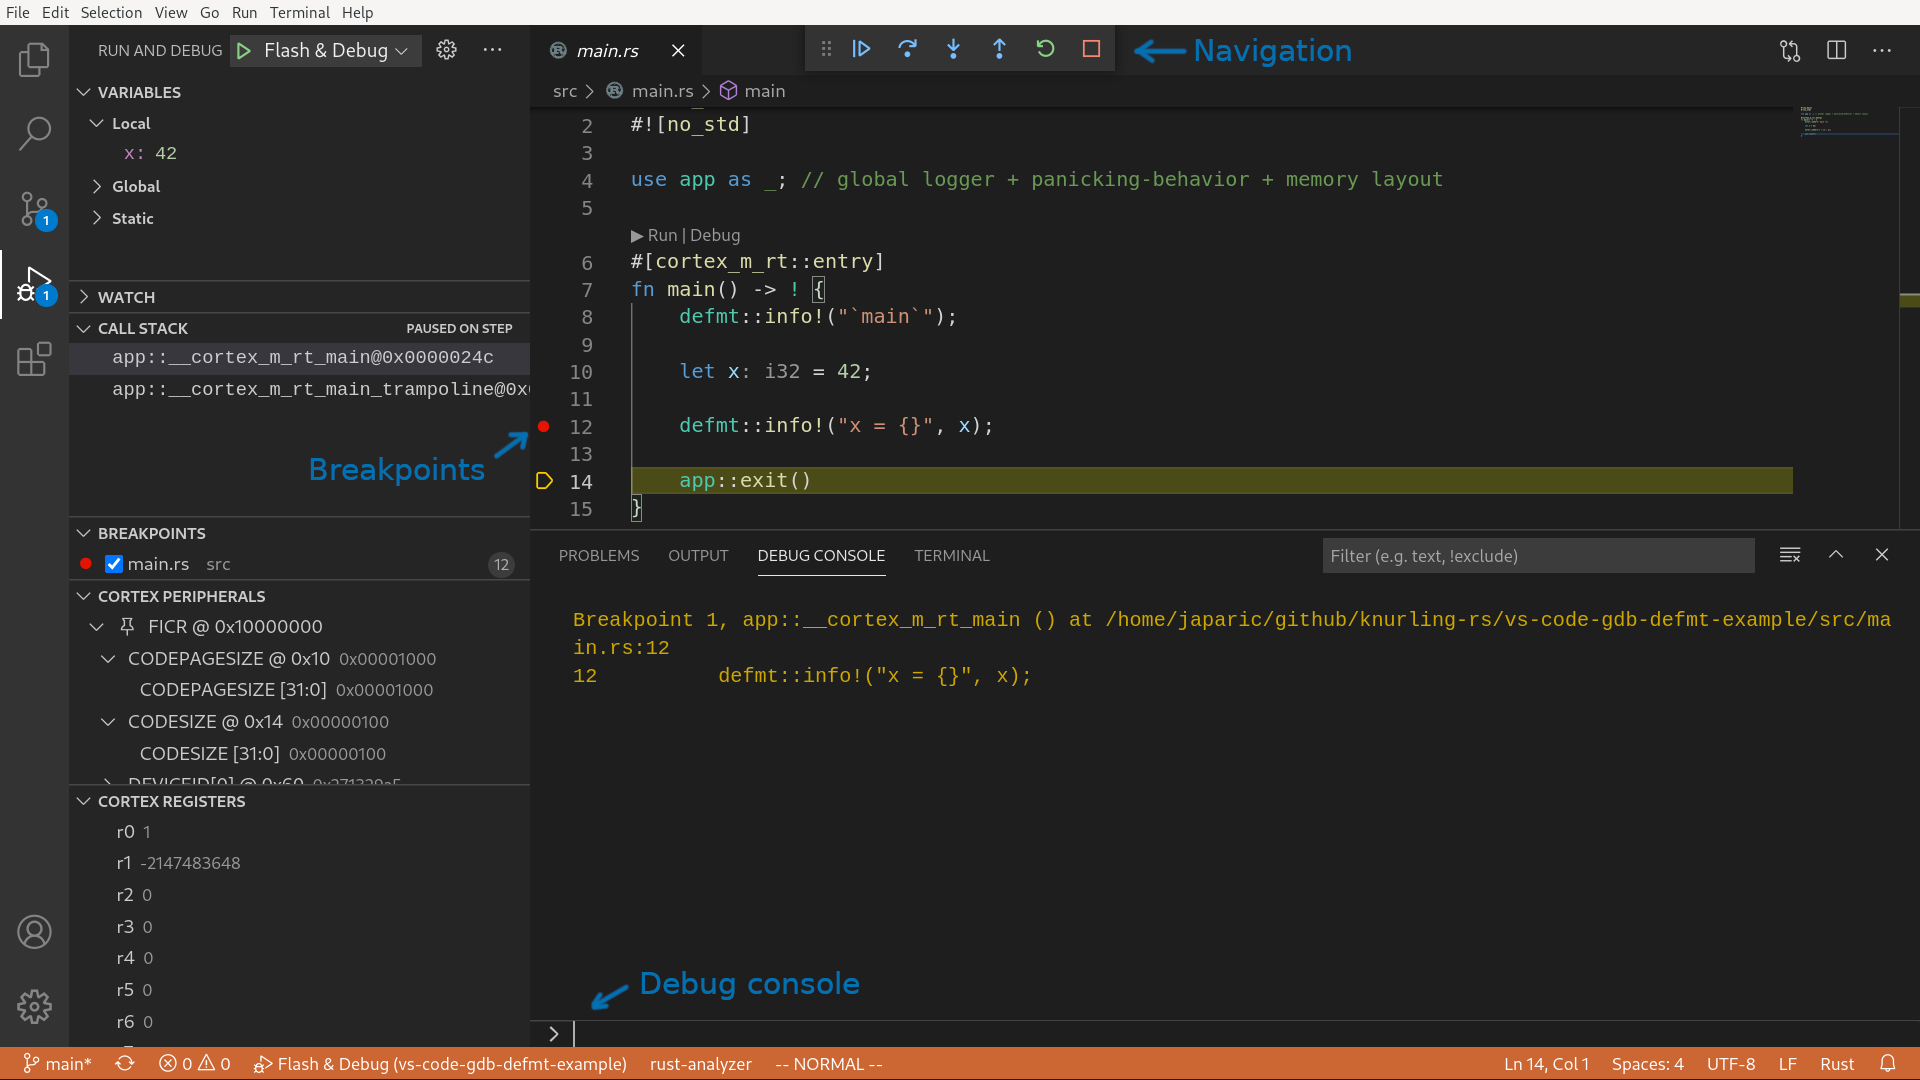Restart the debug session
1920x1080 pixels.
pyautogui.click(x=1045, y=48)
